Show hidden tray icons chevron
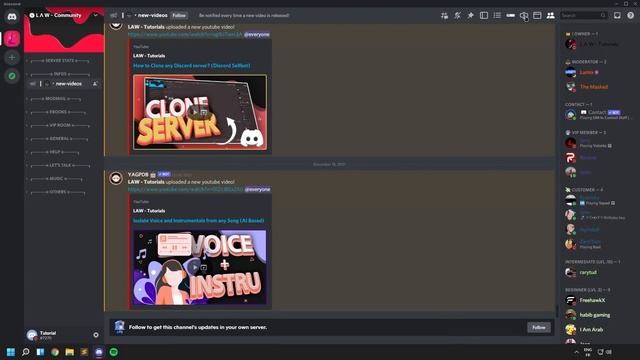This screenshot has width=640, height=360. 576,352
